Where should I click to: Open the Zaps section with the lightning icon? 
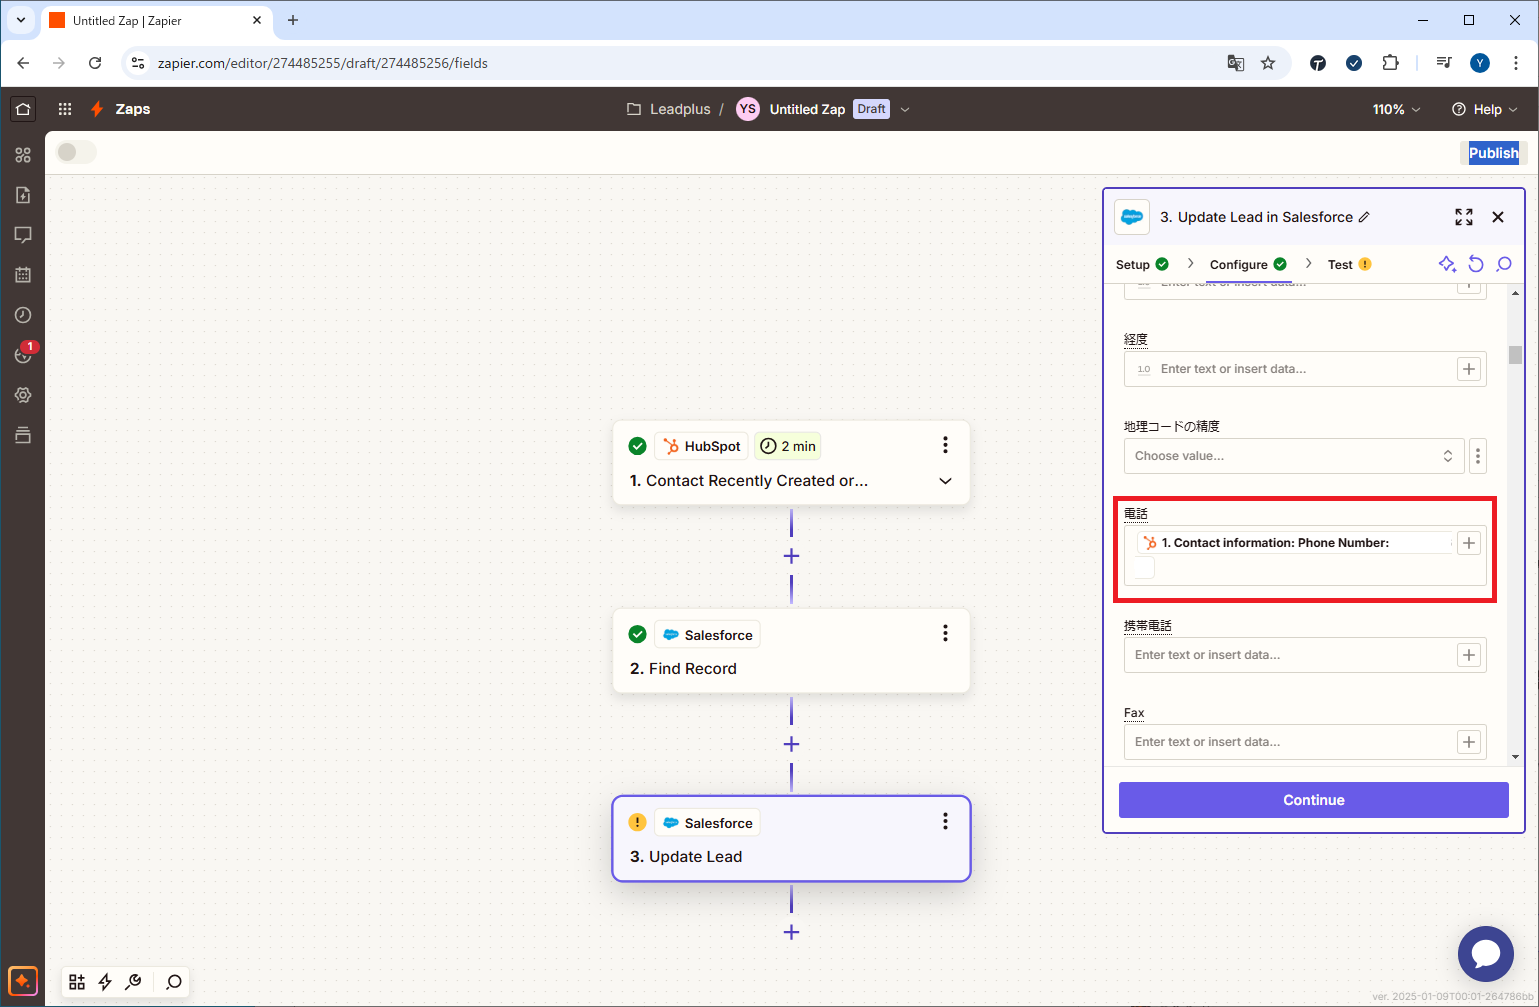point(120,109)
